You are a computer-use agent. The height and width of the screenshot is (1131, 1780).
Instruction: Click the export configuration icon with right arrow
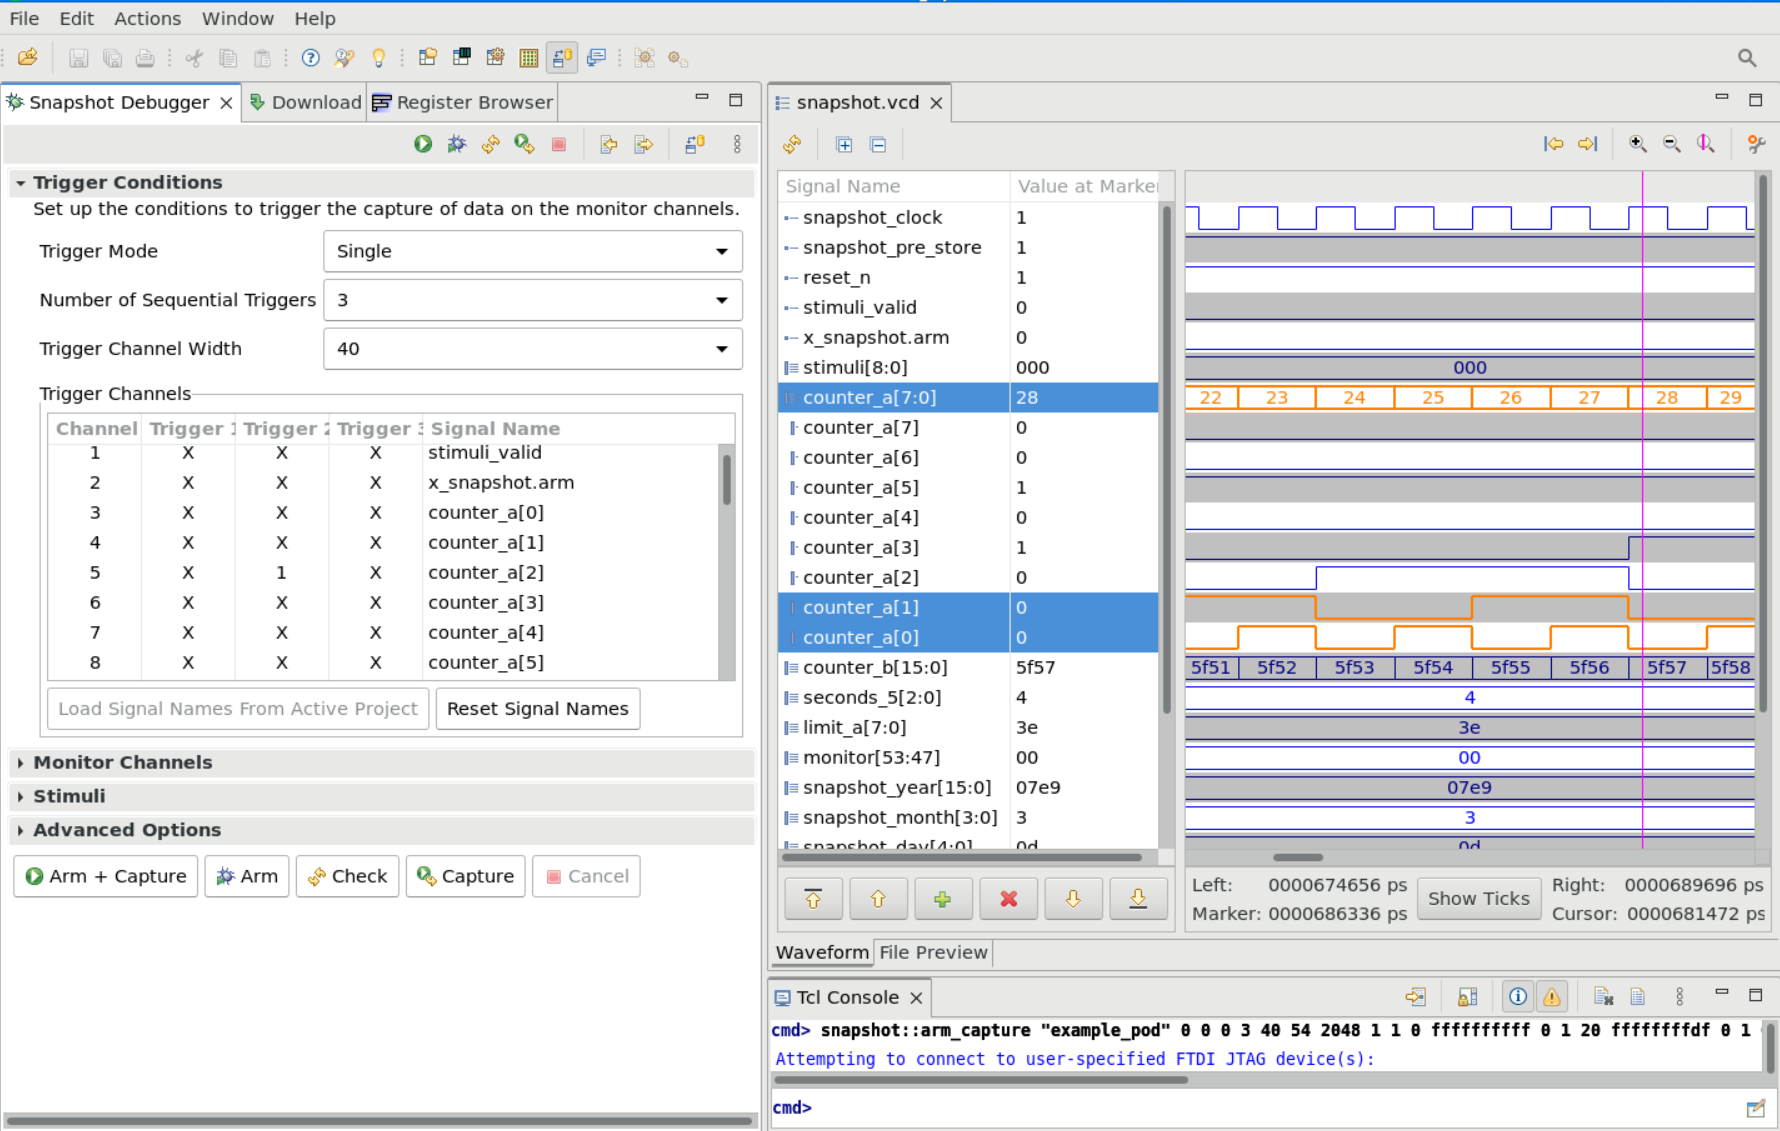(644, 144)
